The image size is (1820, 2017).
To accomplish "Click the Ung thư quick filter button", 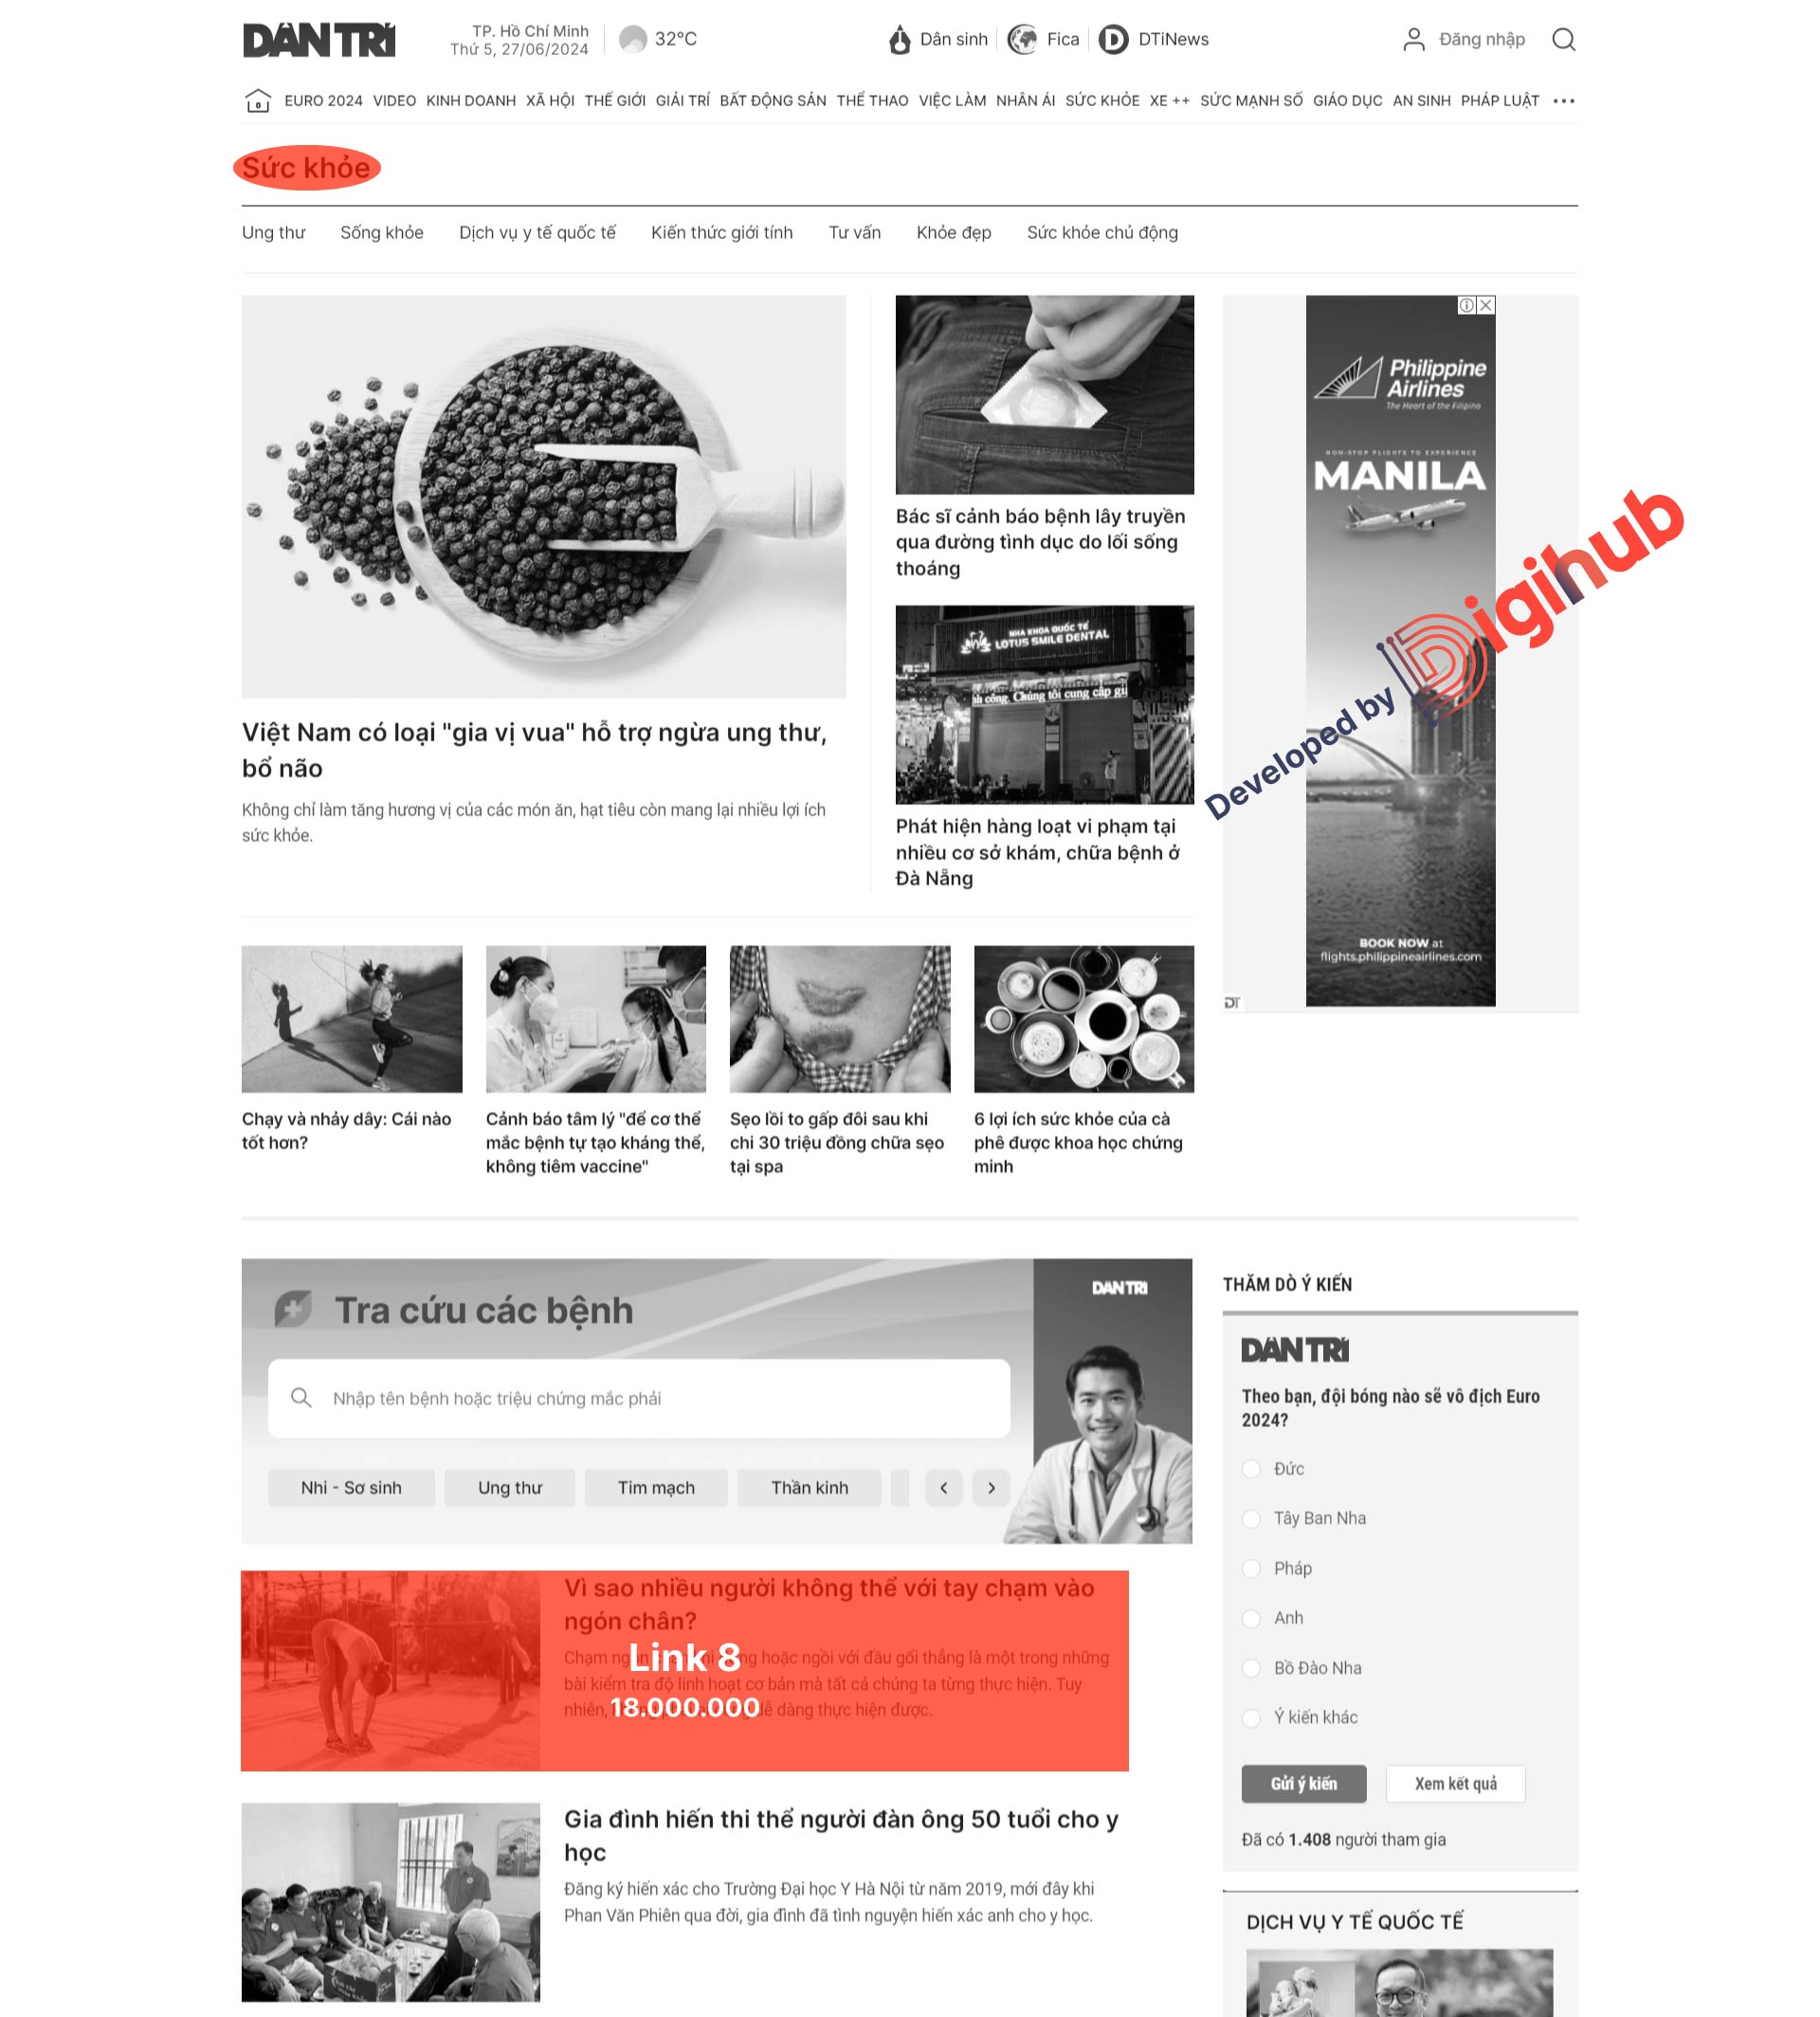I will click(511, 1486).
